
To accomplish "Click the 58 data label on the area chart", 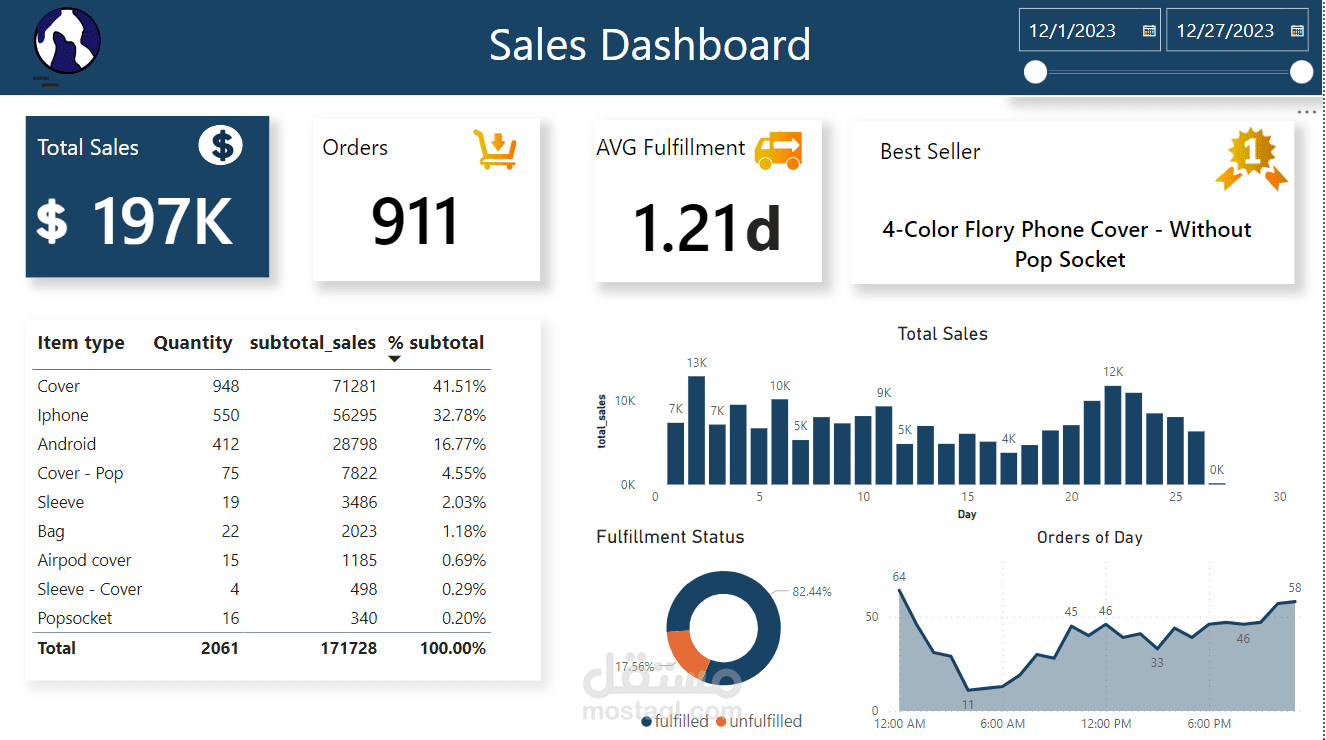I will pyautogui.click(x=1295, y=587).
